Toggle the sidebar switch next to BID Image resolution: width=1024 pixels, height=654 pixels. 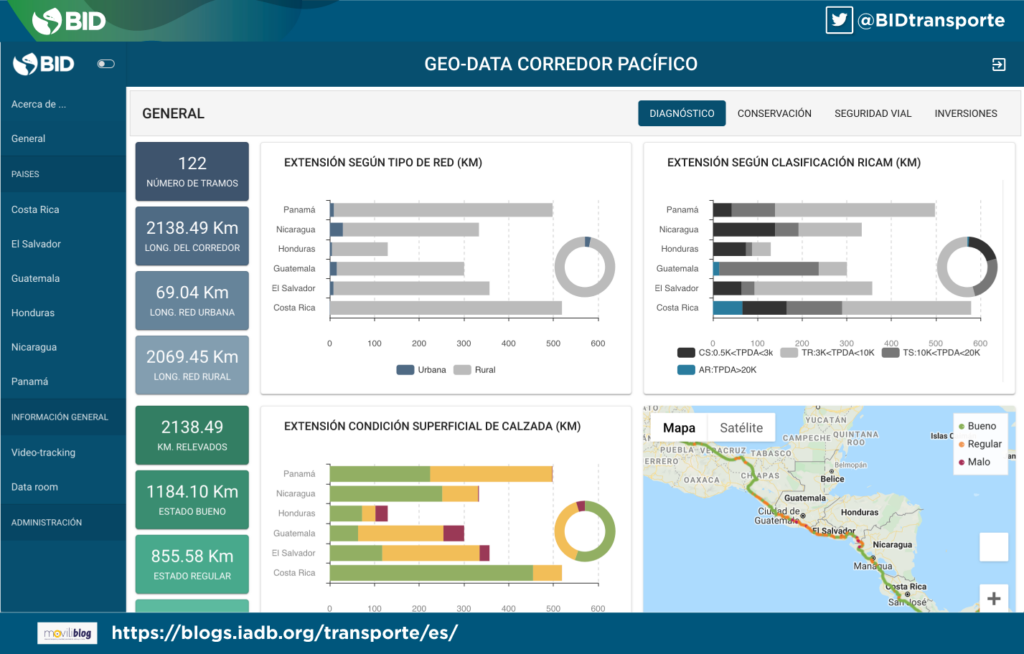pyautogui.click(x=105, y=65)
